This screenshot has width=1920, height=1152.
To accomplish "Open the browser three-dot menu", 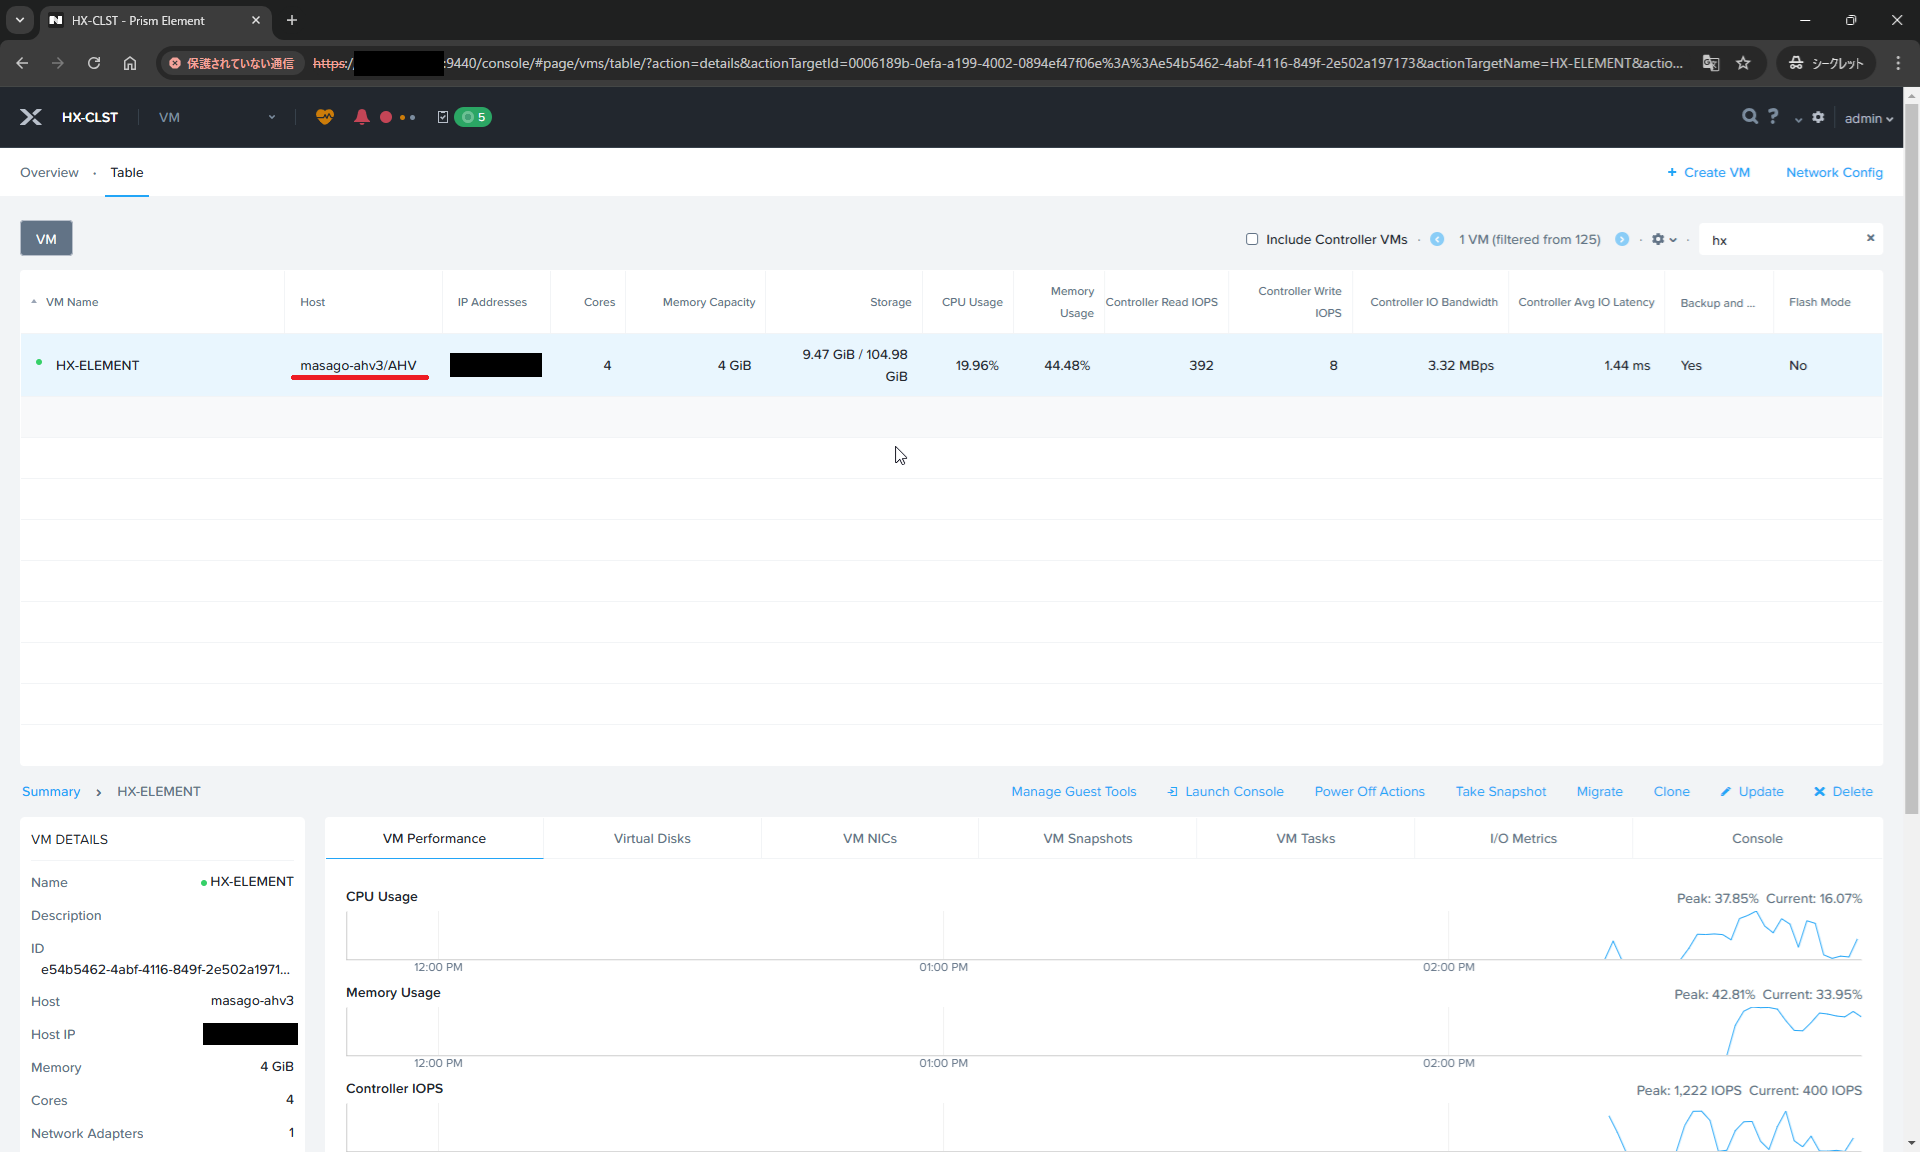I will tap(1898, 63).
